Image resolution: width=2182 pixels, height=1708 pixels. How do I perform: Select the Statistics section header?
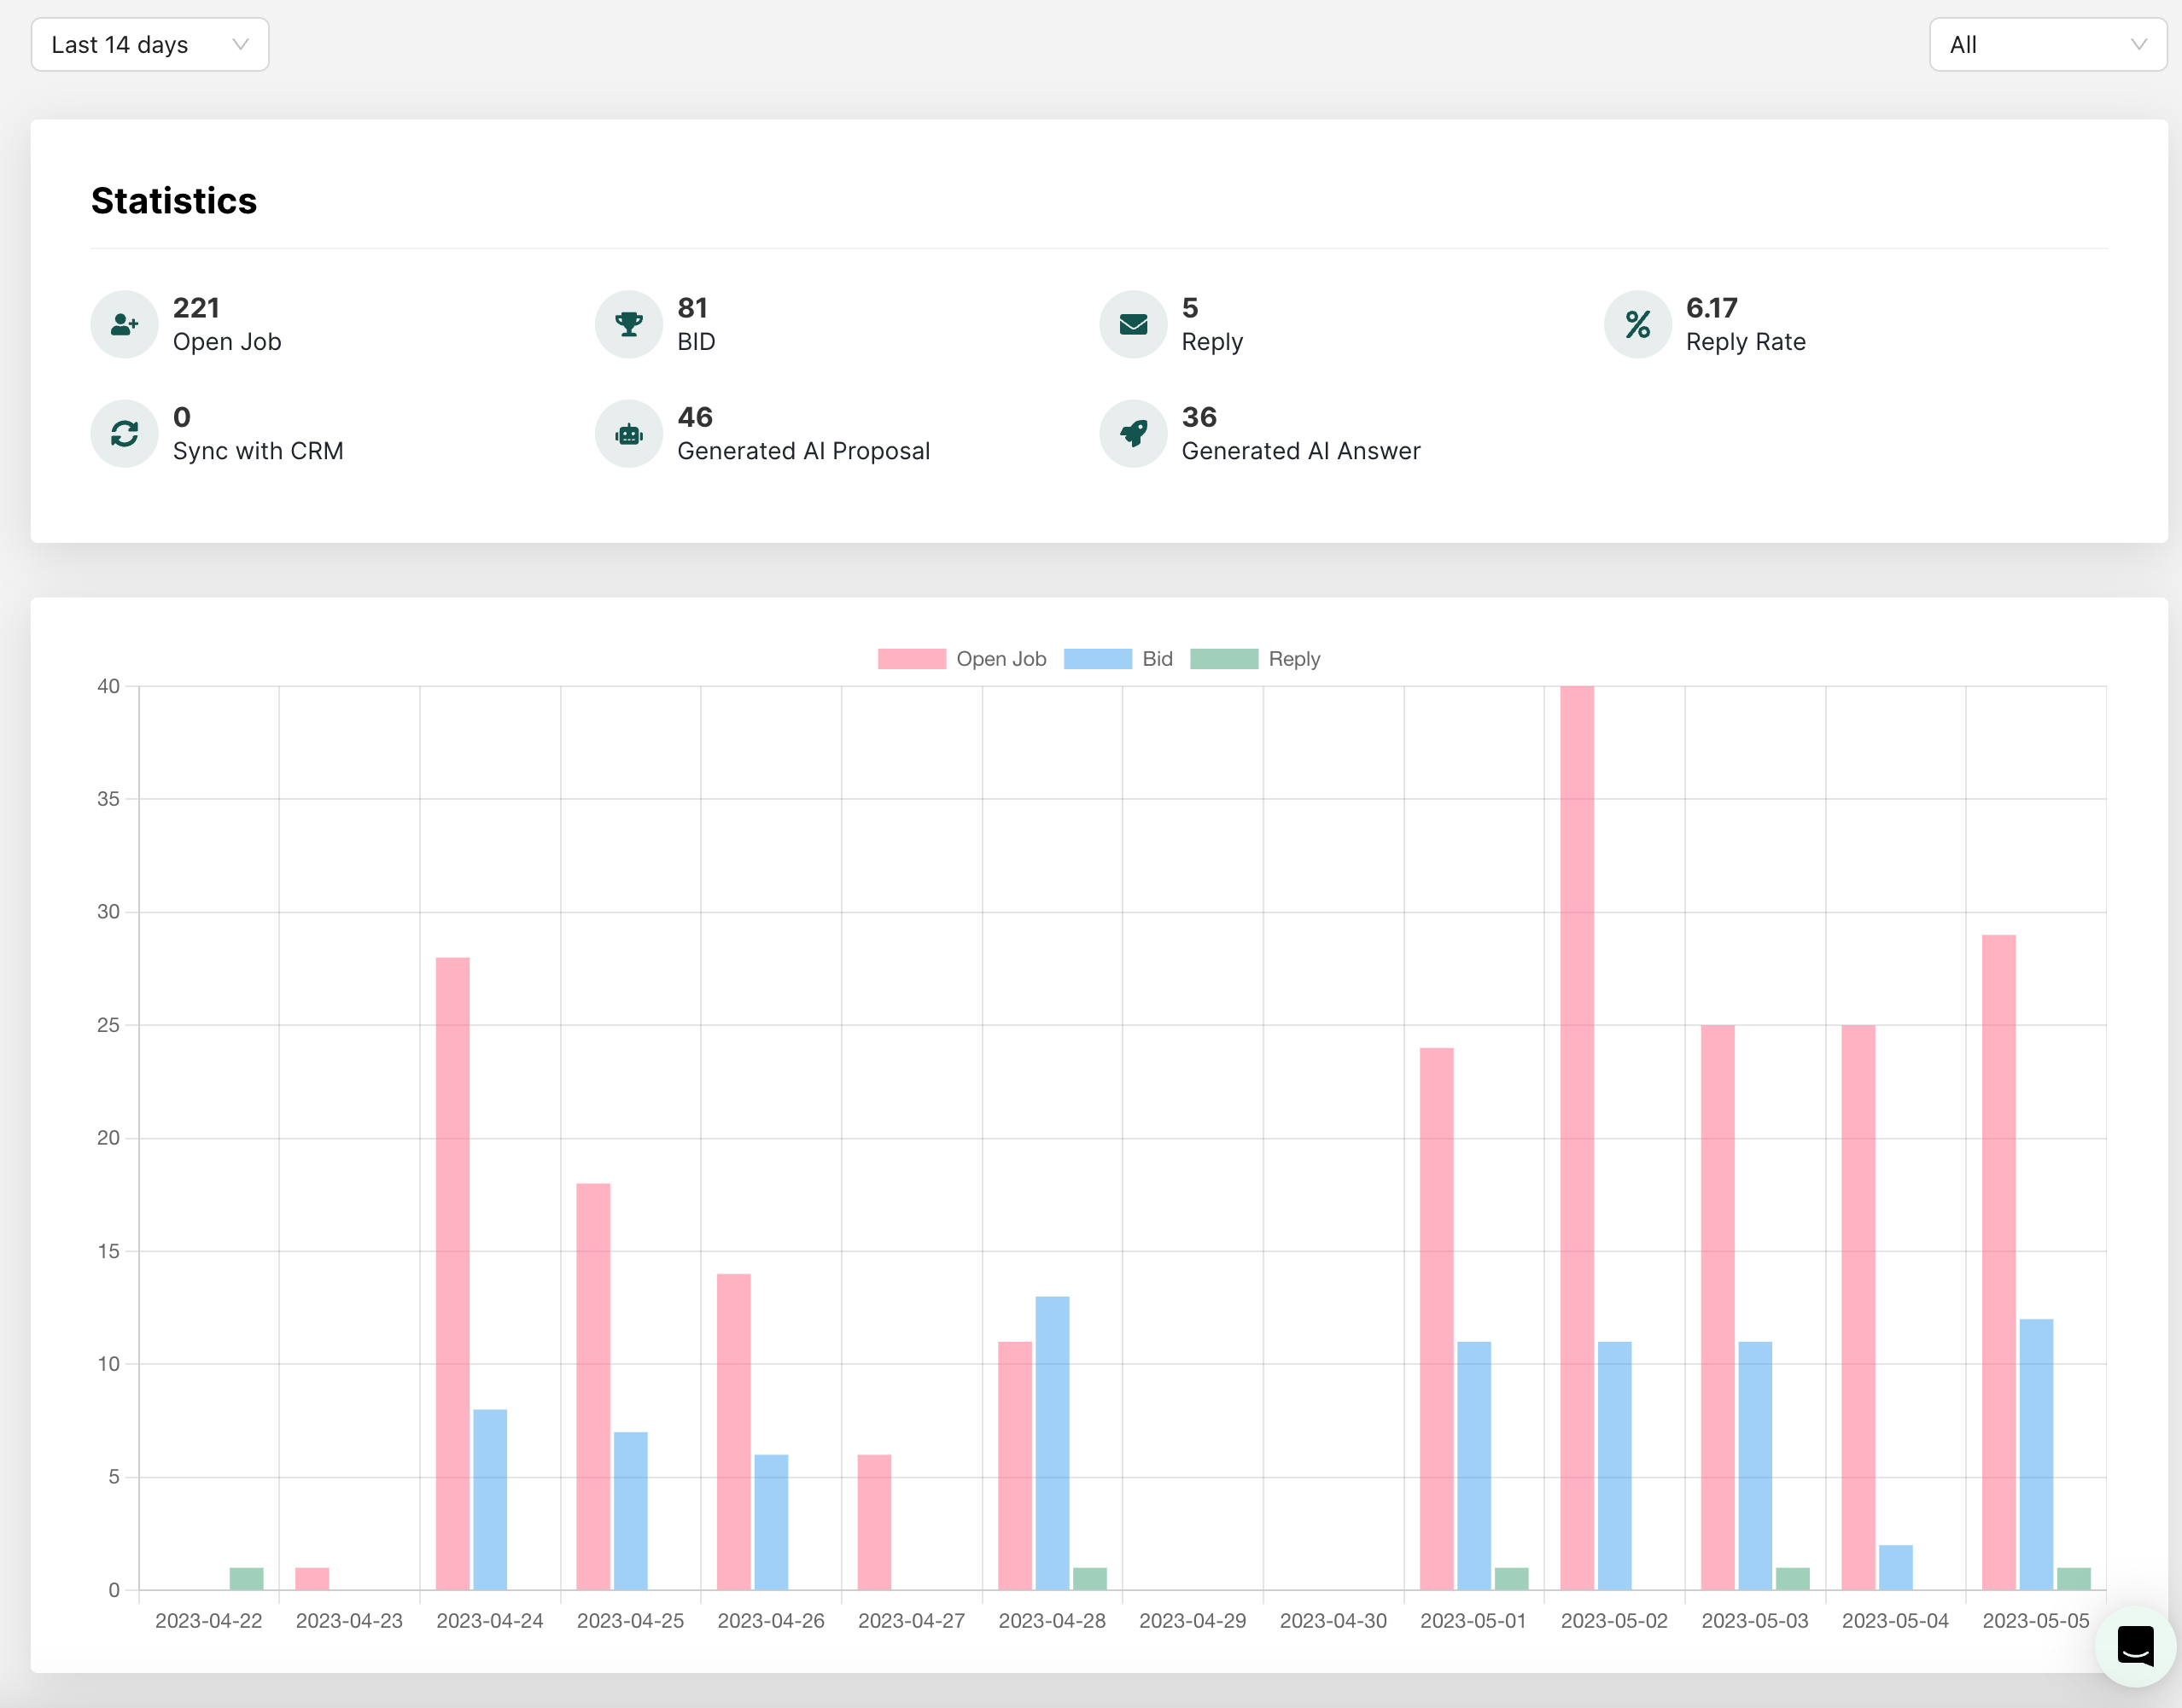click(x=173, y=201)
